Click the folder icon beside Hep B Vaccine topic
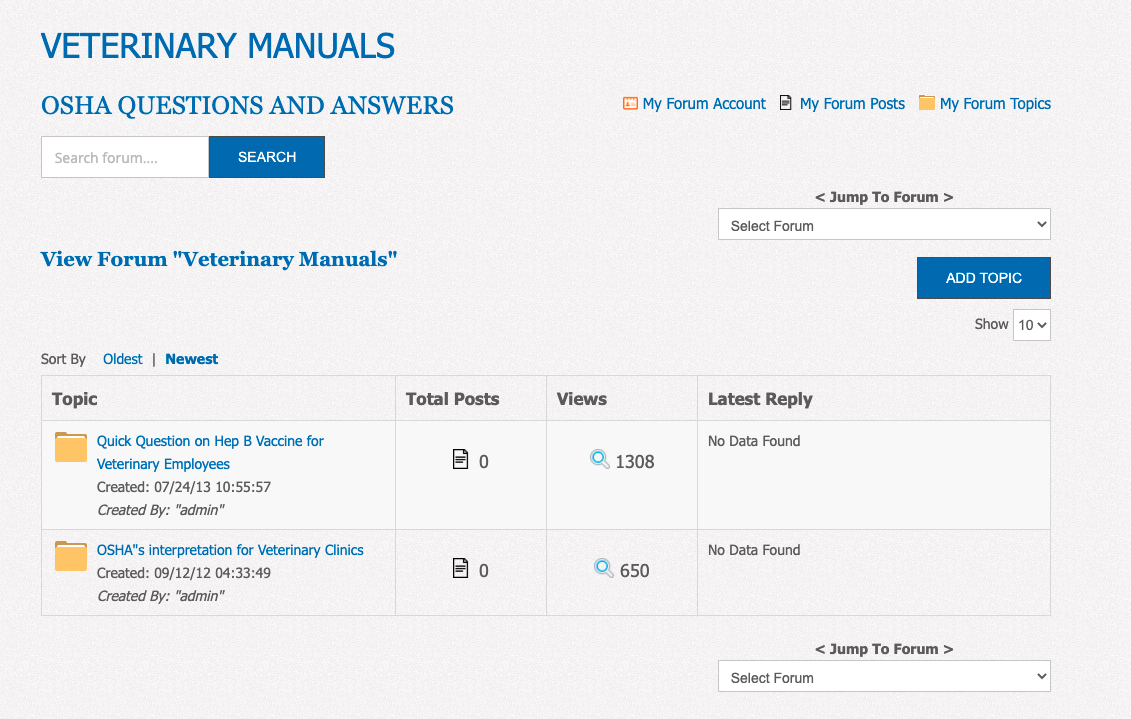The width and height of the screenshot is (1131, 719). [x=71, y=447]
